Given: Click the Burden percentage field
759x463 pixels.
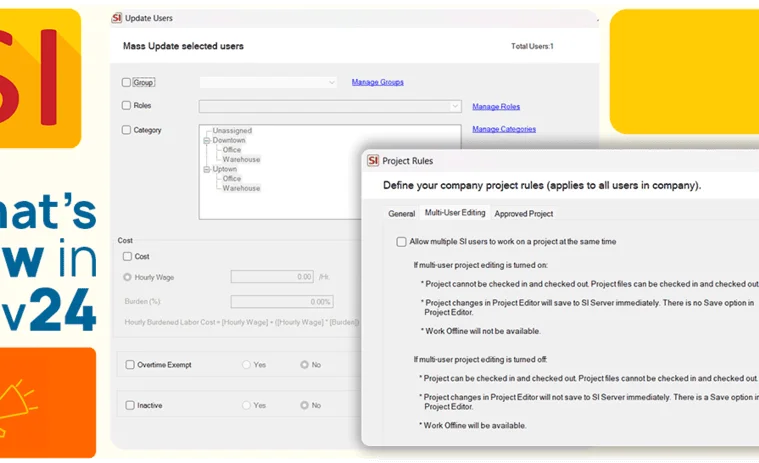Looking at the screenshot, I should pos(282,301).
